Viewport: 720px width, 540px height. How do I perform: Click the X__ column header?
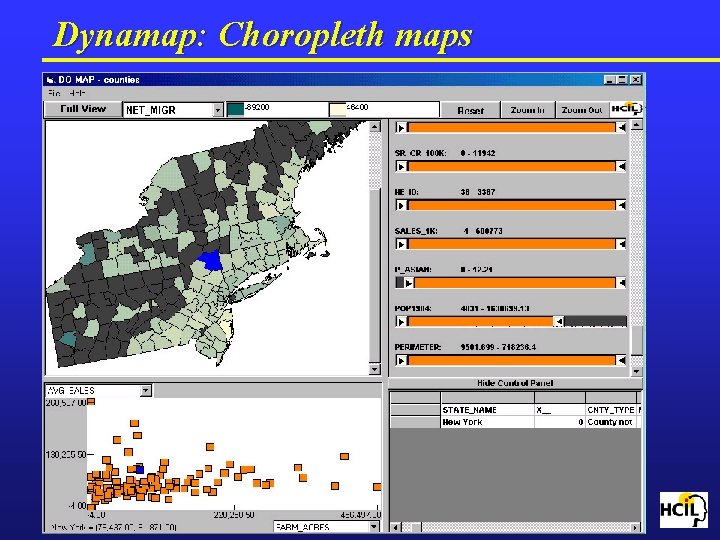coord(560,410)
